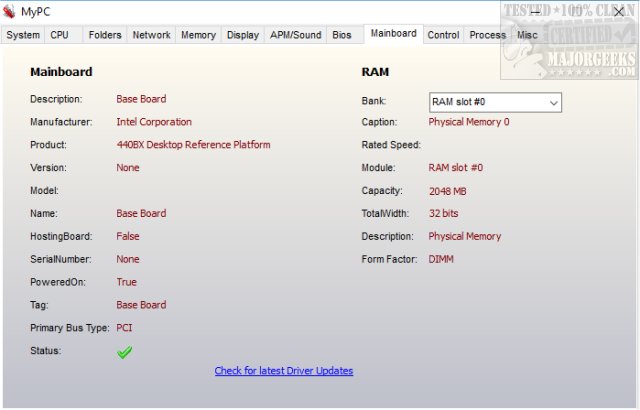640x410 pixels.
Task: Click the green Status checkmark icon
Action: (x=124, y=352)
